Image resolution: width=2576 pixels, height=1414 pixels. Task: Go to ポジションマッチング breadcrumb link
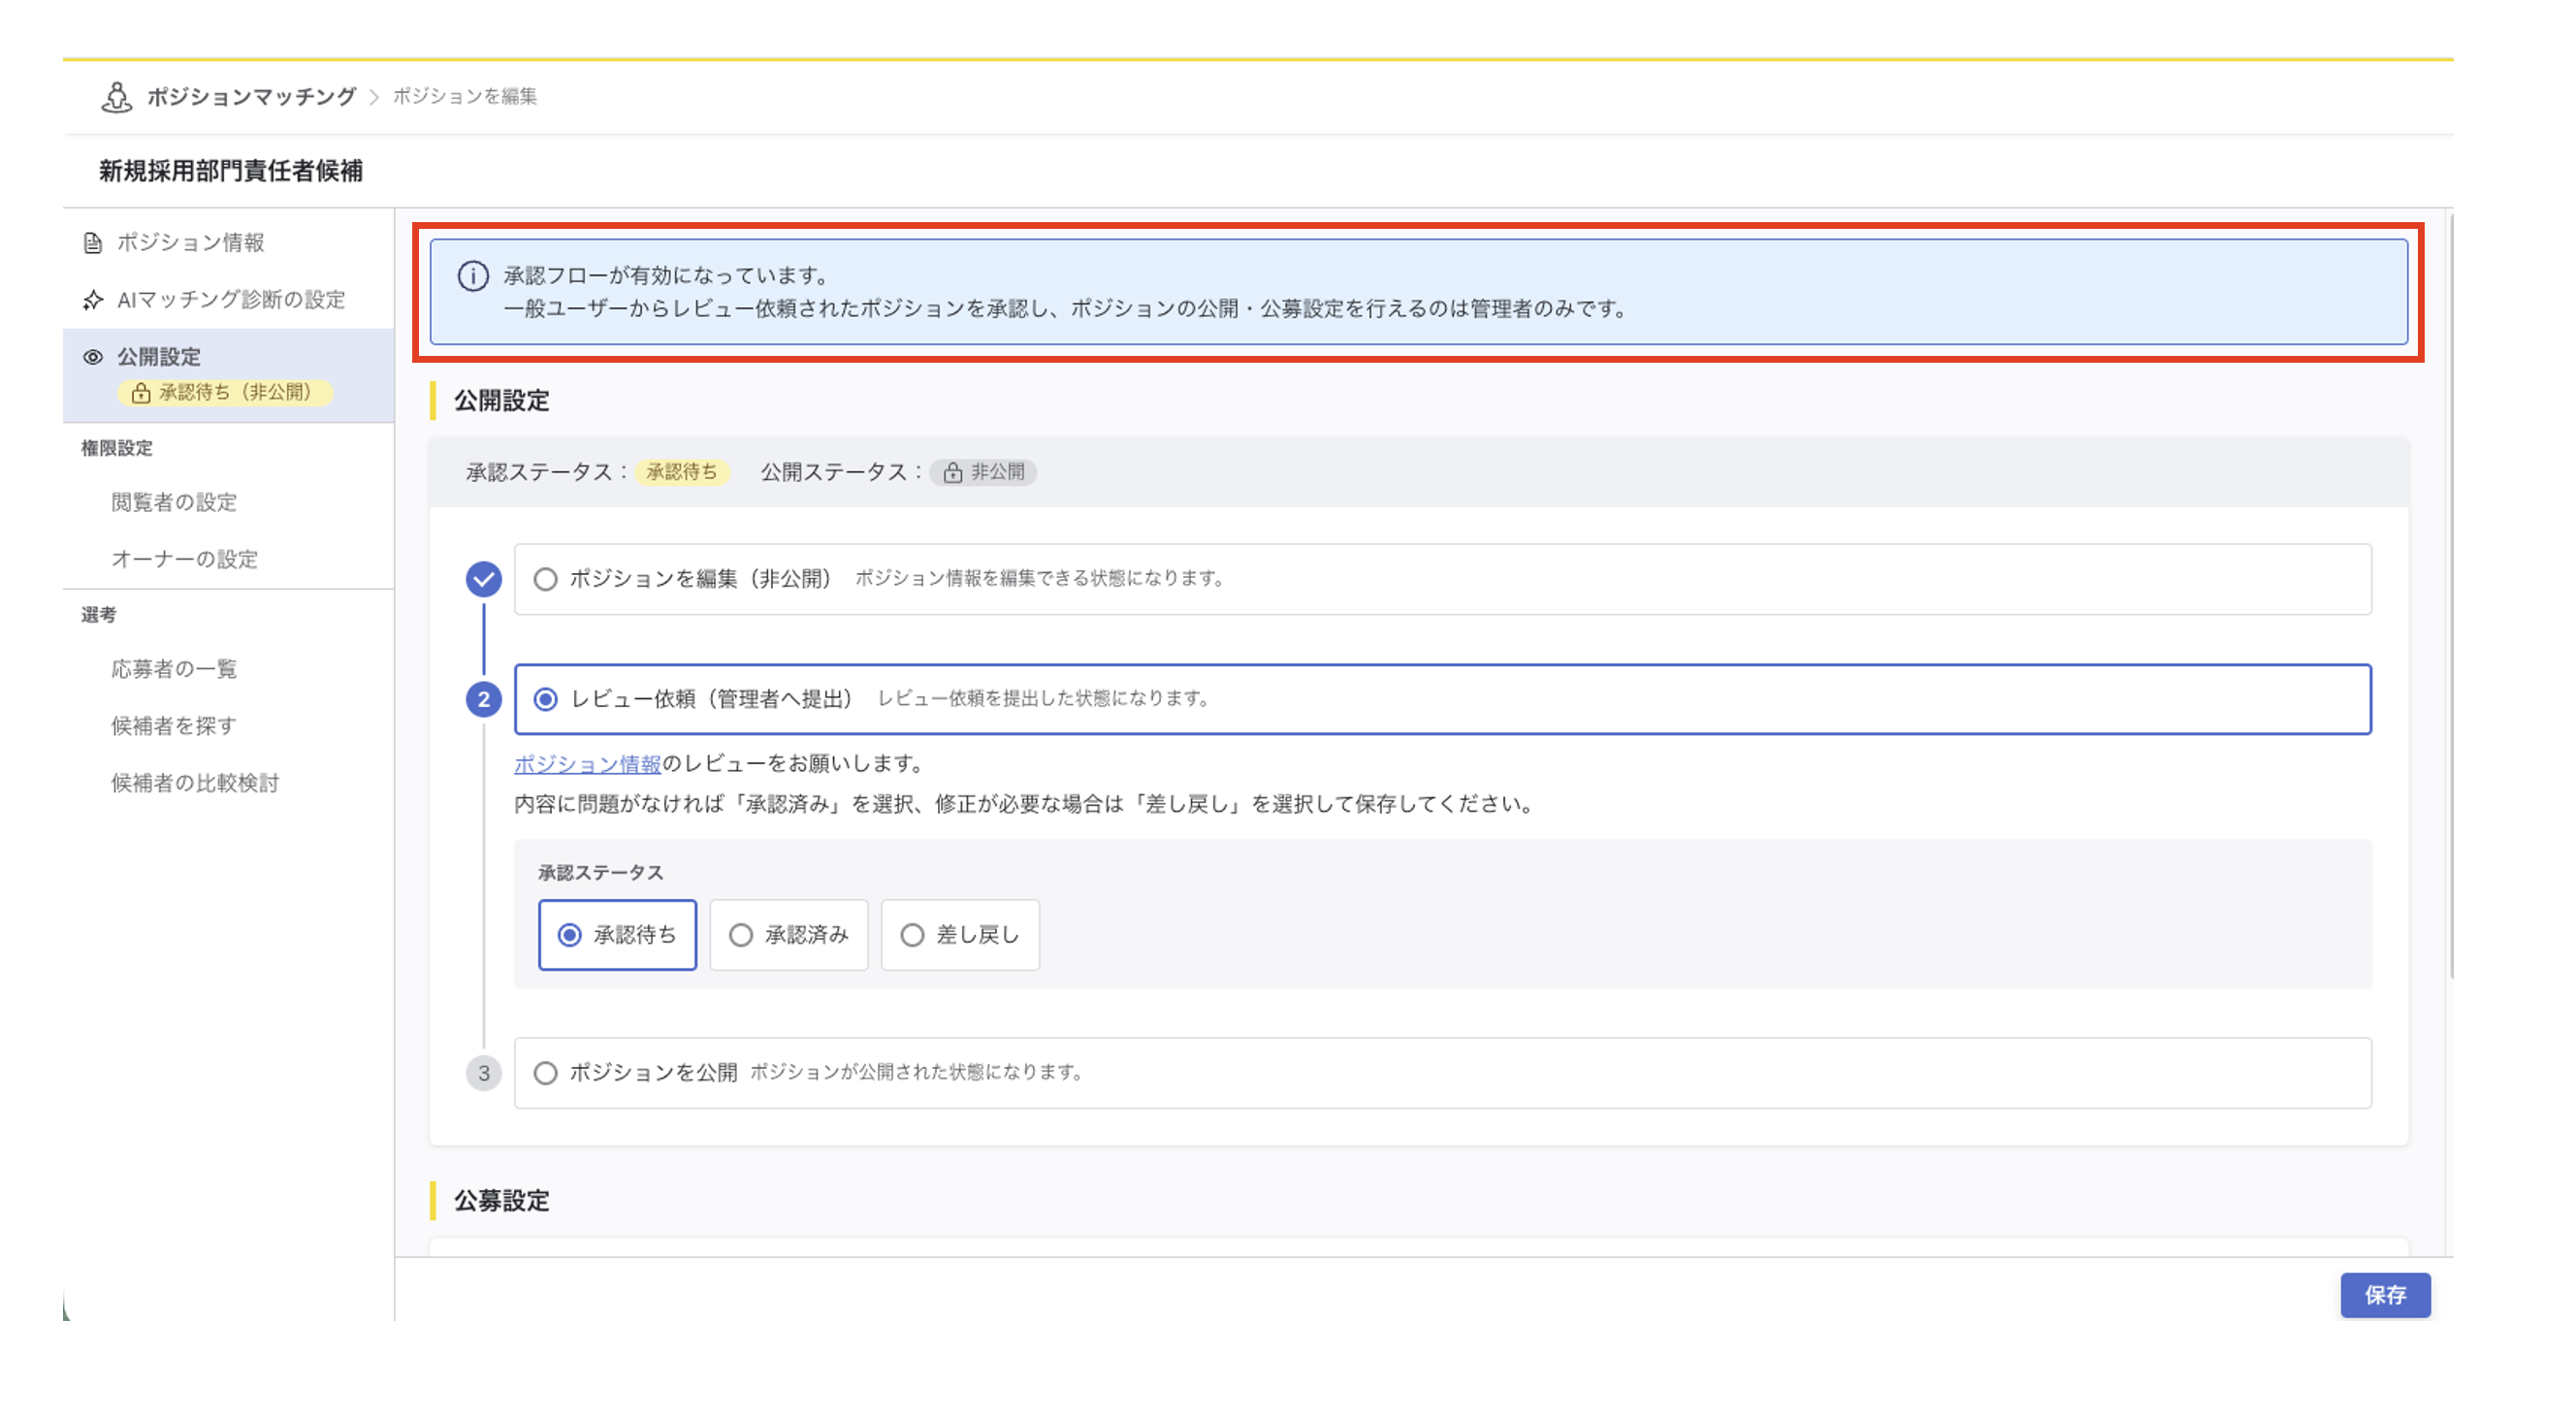pyautogui.click(x=251, y=97)
